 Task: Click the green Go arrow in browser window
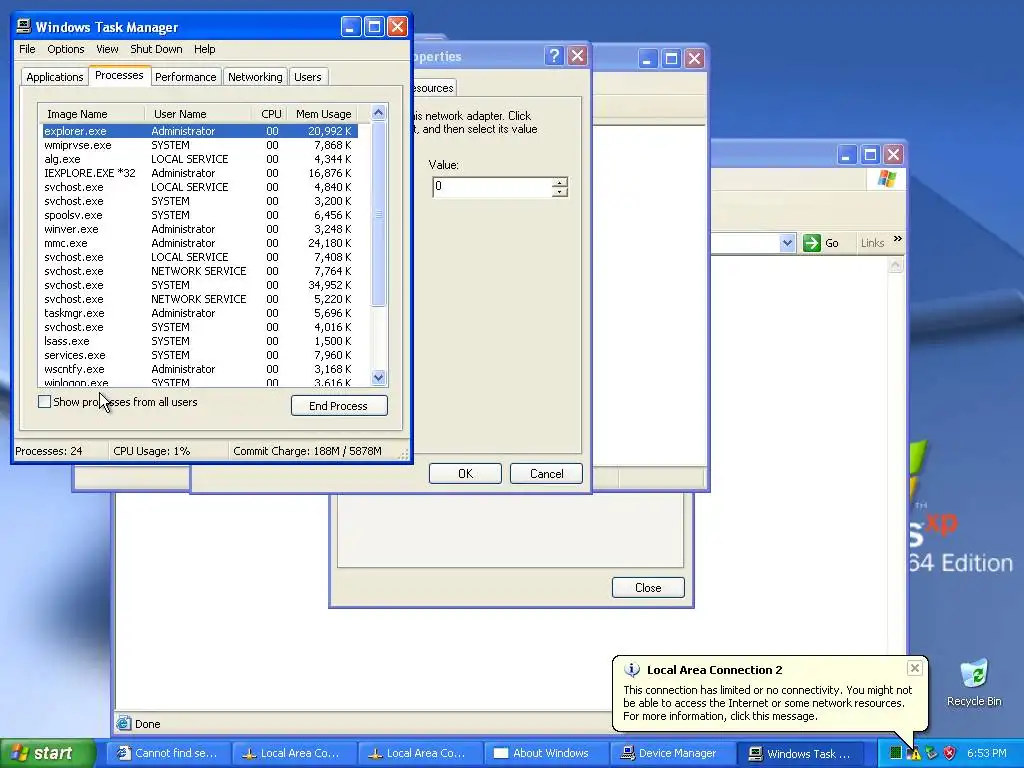click(x=812, y=243)
